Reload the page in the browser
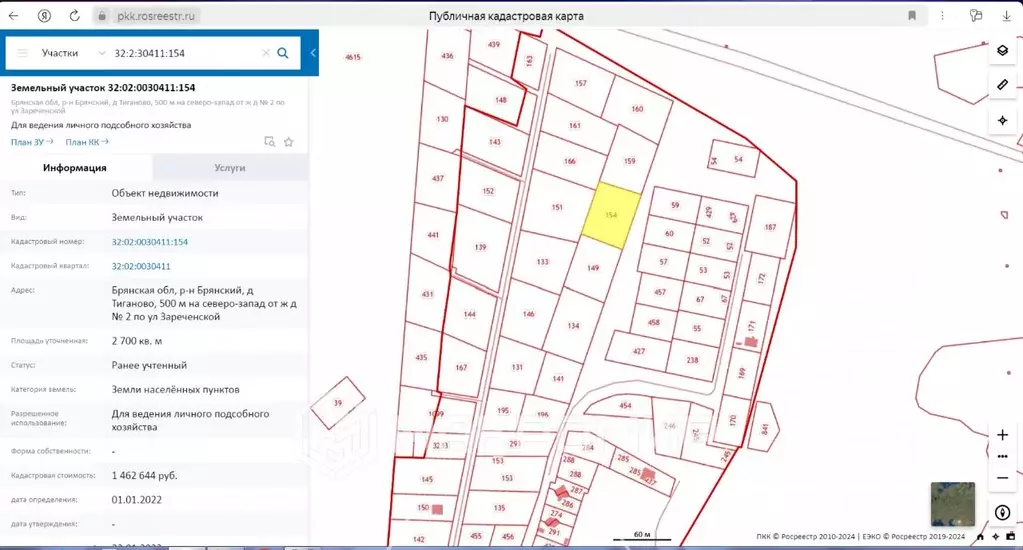Viewport: 1023px width, 550px height. coord(75,16)
